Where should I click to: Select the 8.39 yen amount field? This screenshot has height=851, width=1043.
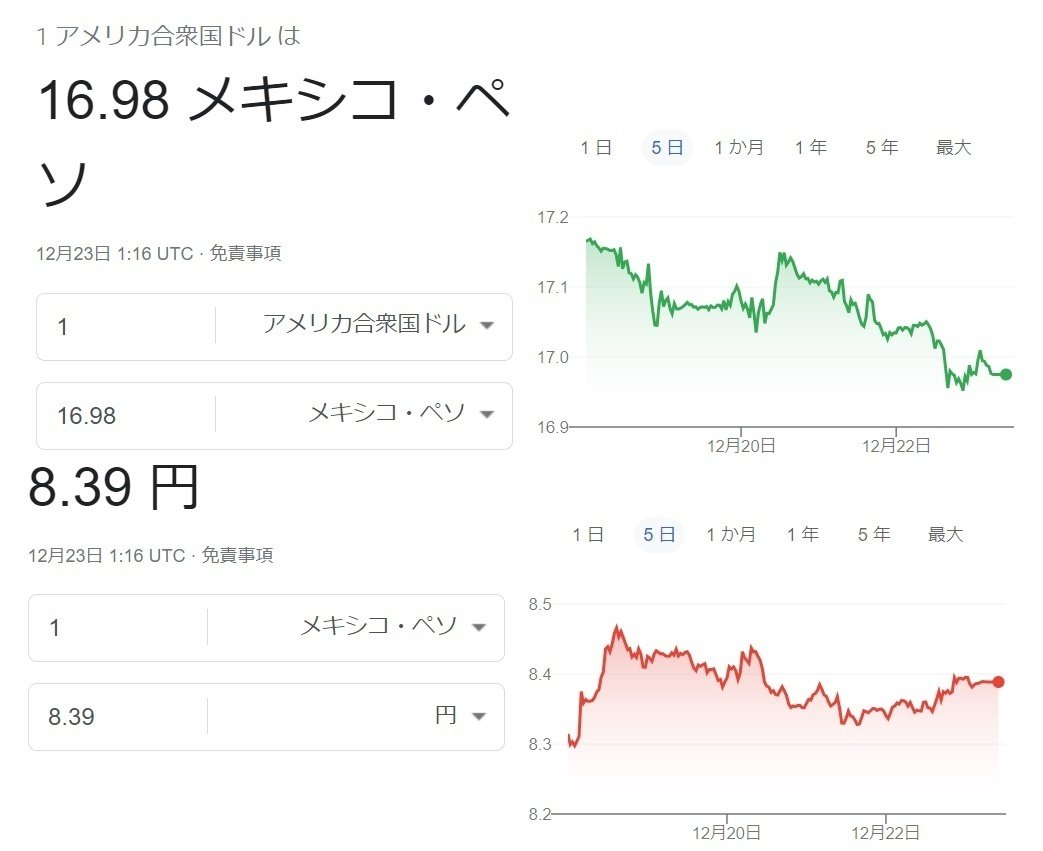click(120, 716)
